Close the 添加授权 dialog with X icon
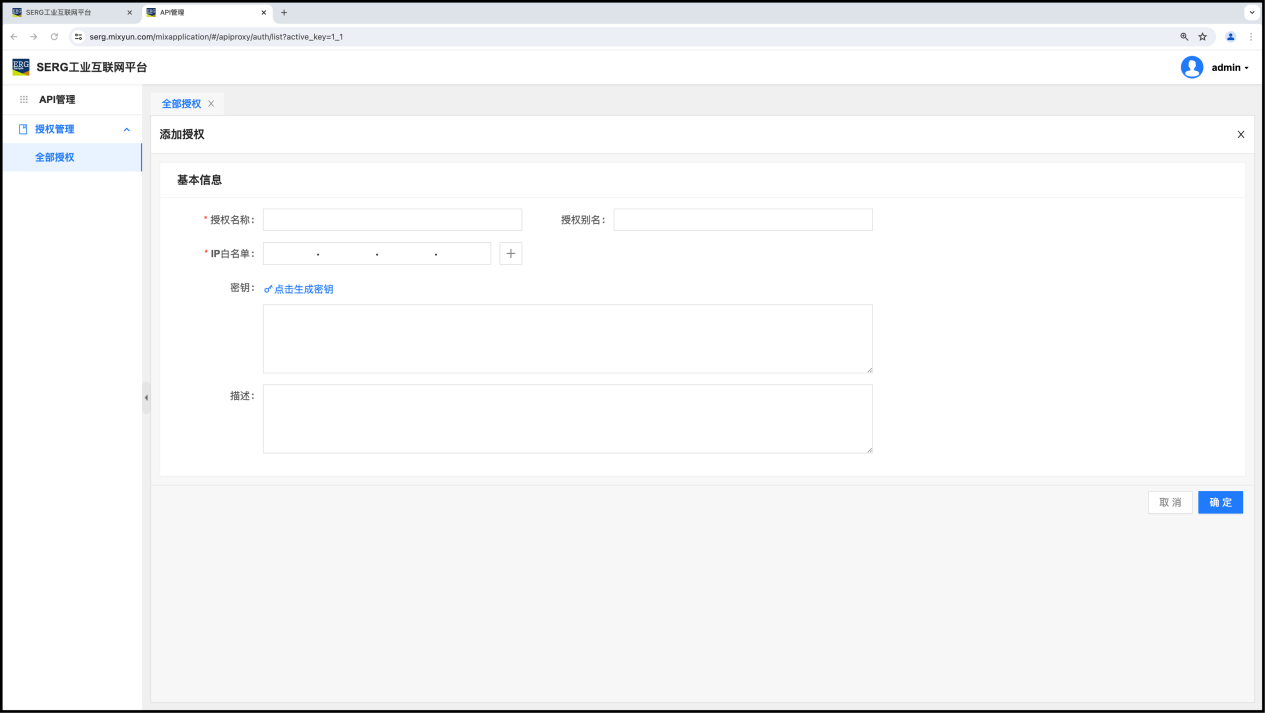Viewport: 1265px width, 713px height. point(1240,135)
